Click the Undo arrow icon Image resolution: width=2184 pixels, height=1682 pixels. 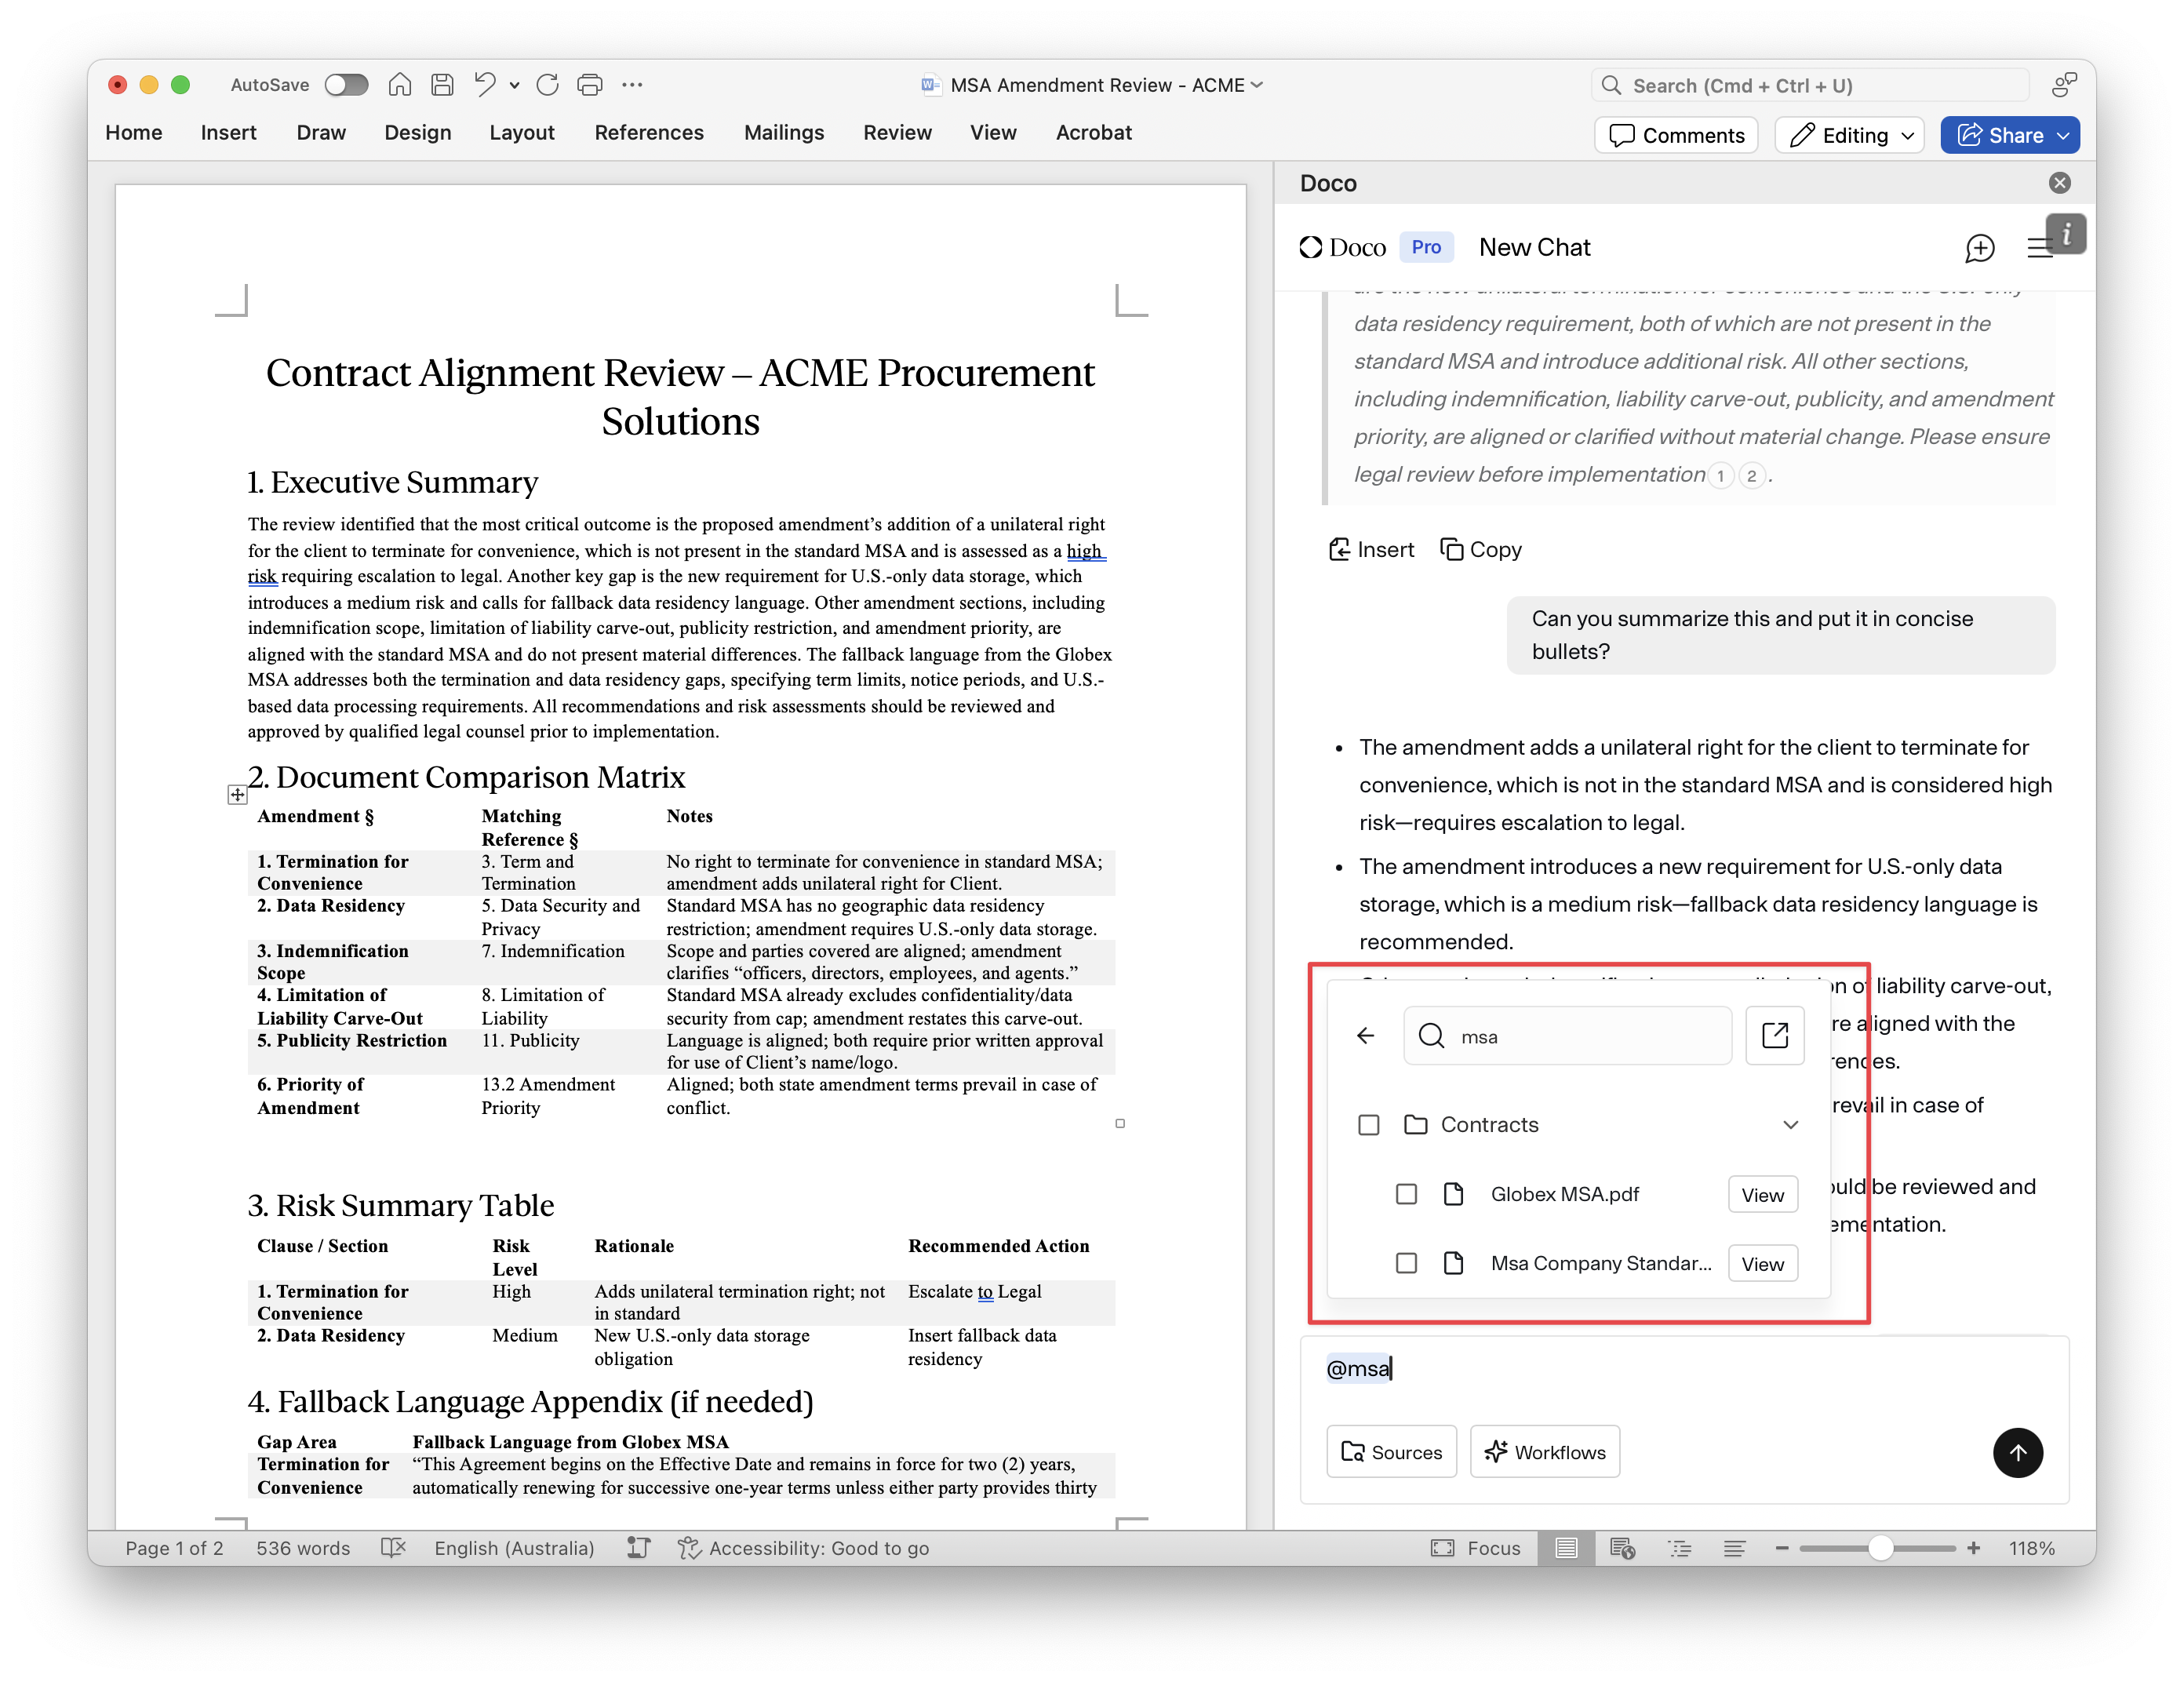pos(485,85)
